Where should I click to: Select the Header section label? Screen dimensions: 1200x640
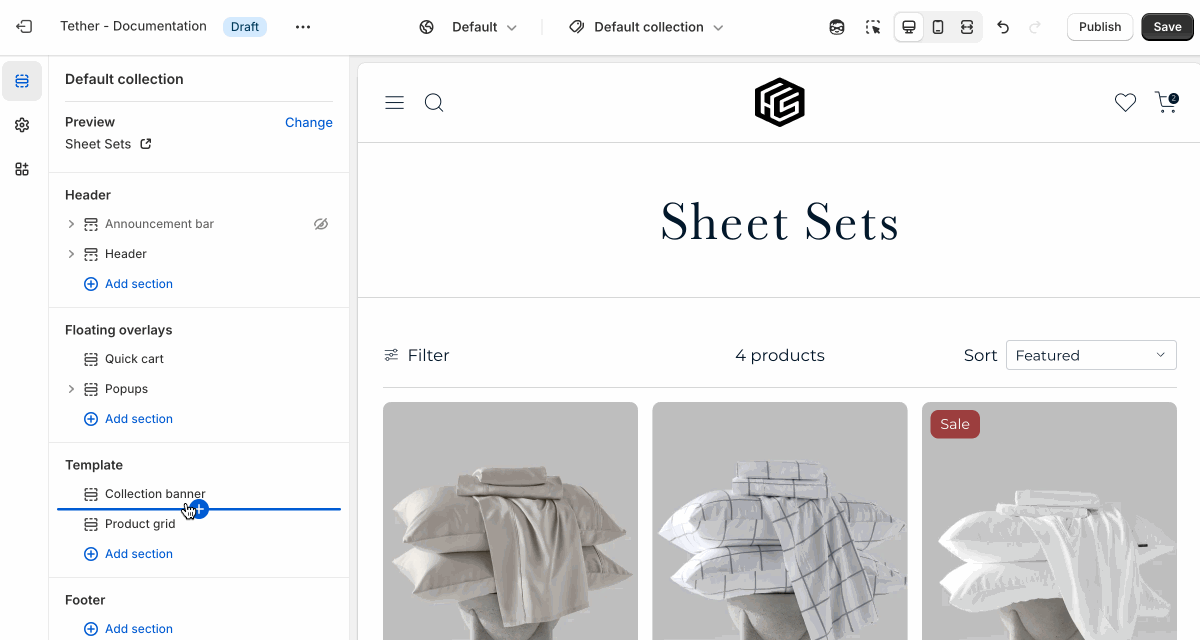click(x=126, y=254)
